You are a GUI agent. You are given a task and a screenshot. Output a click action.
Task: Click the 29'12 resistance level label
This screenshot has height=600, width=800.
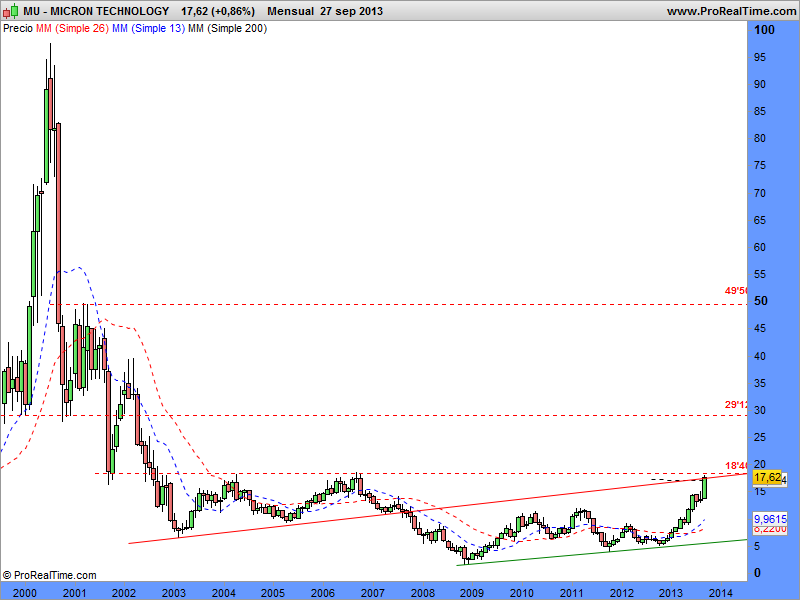point(736,405)
